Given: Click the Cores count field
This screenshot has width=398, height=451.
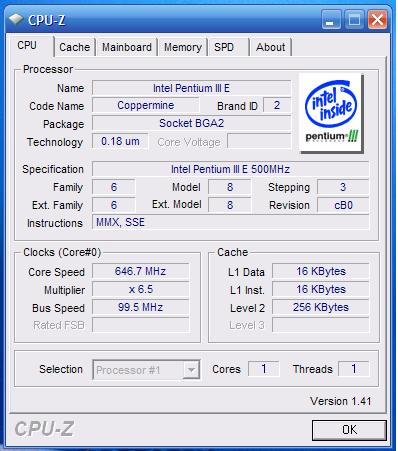Looking at the screenshot, I should tap(263, 369).
